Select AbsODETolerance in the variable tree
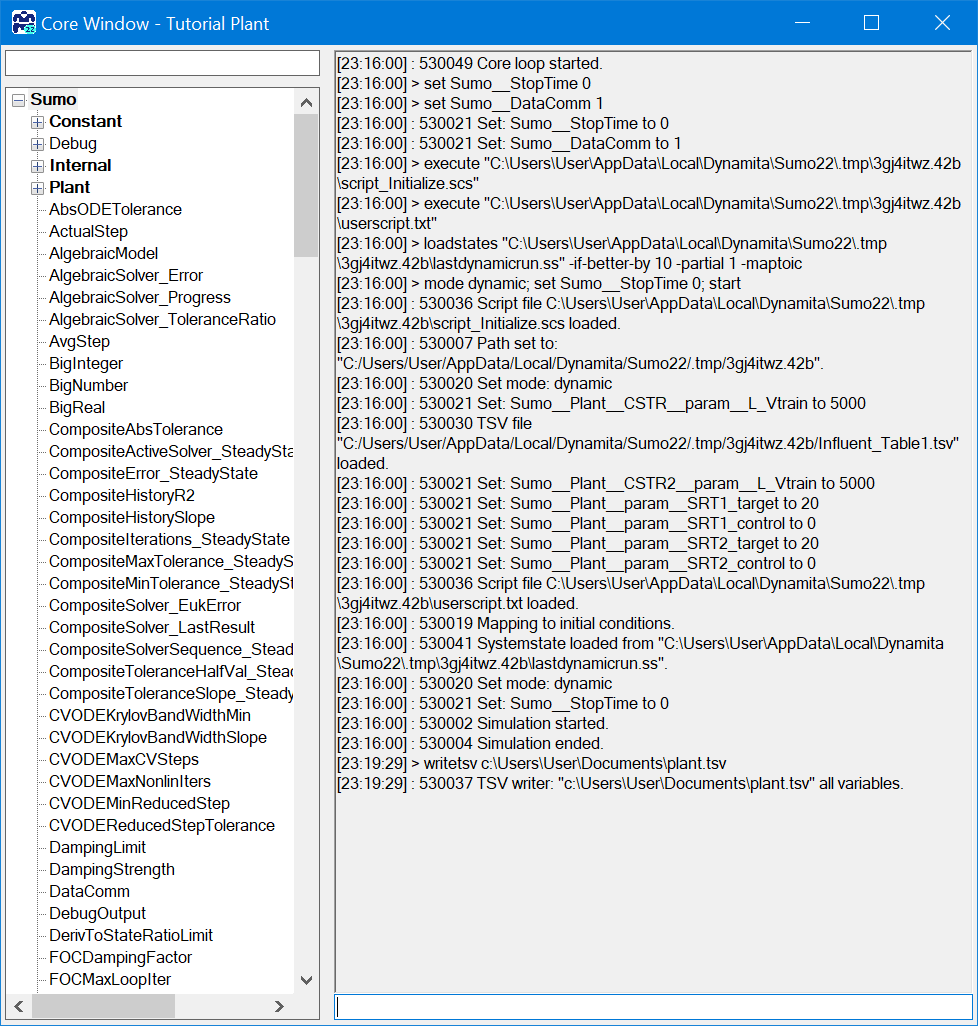Viewport: 978px width, 1026px height. click(x=115, y=210)
